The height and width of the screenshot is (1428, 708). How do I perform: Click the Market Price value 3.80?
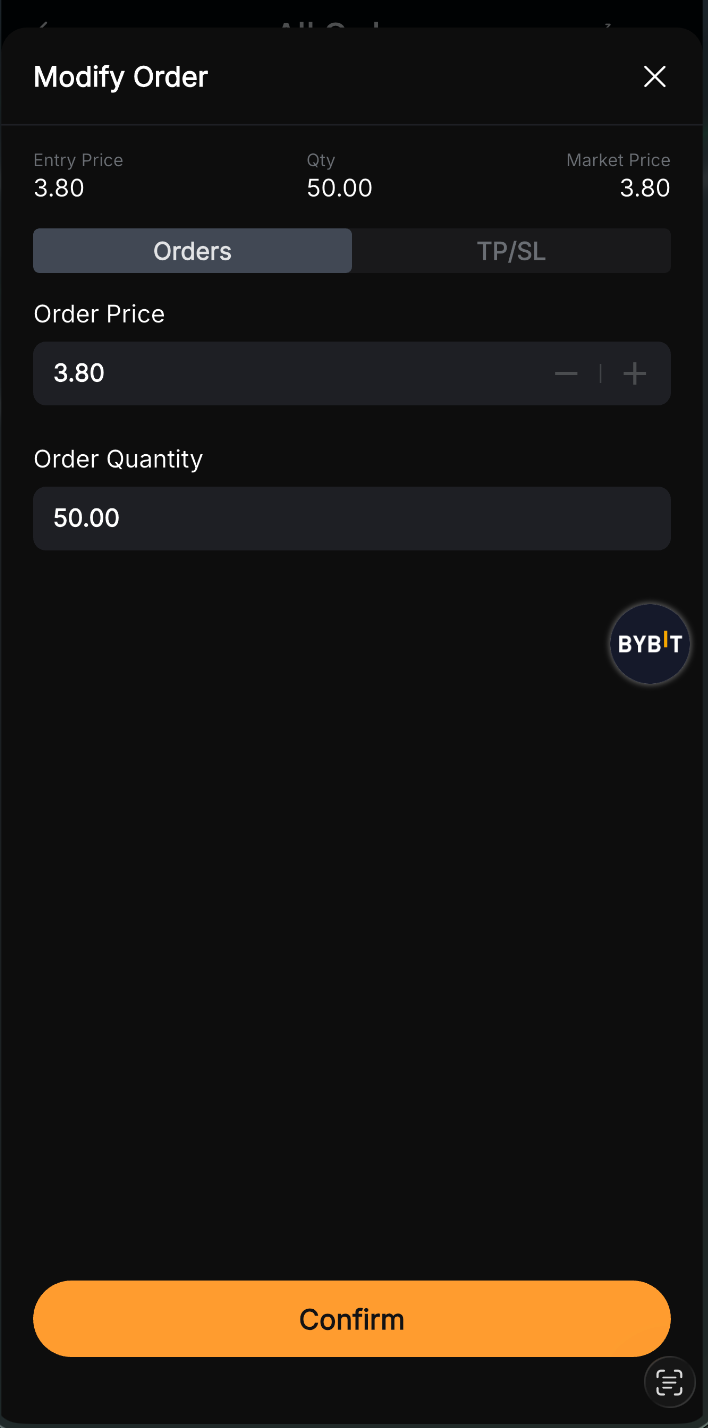click(x=644, y=187)
